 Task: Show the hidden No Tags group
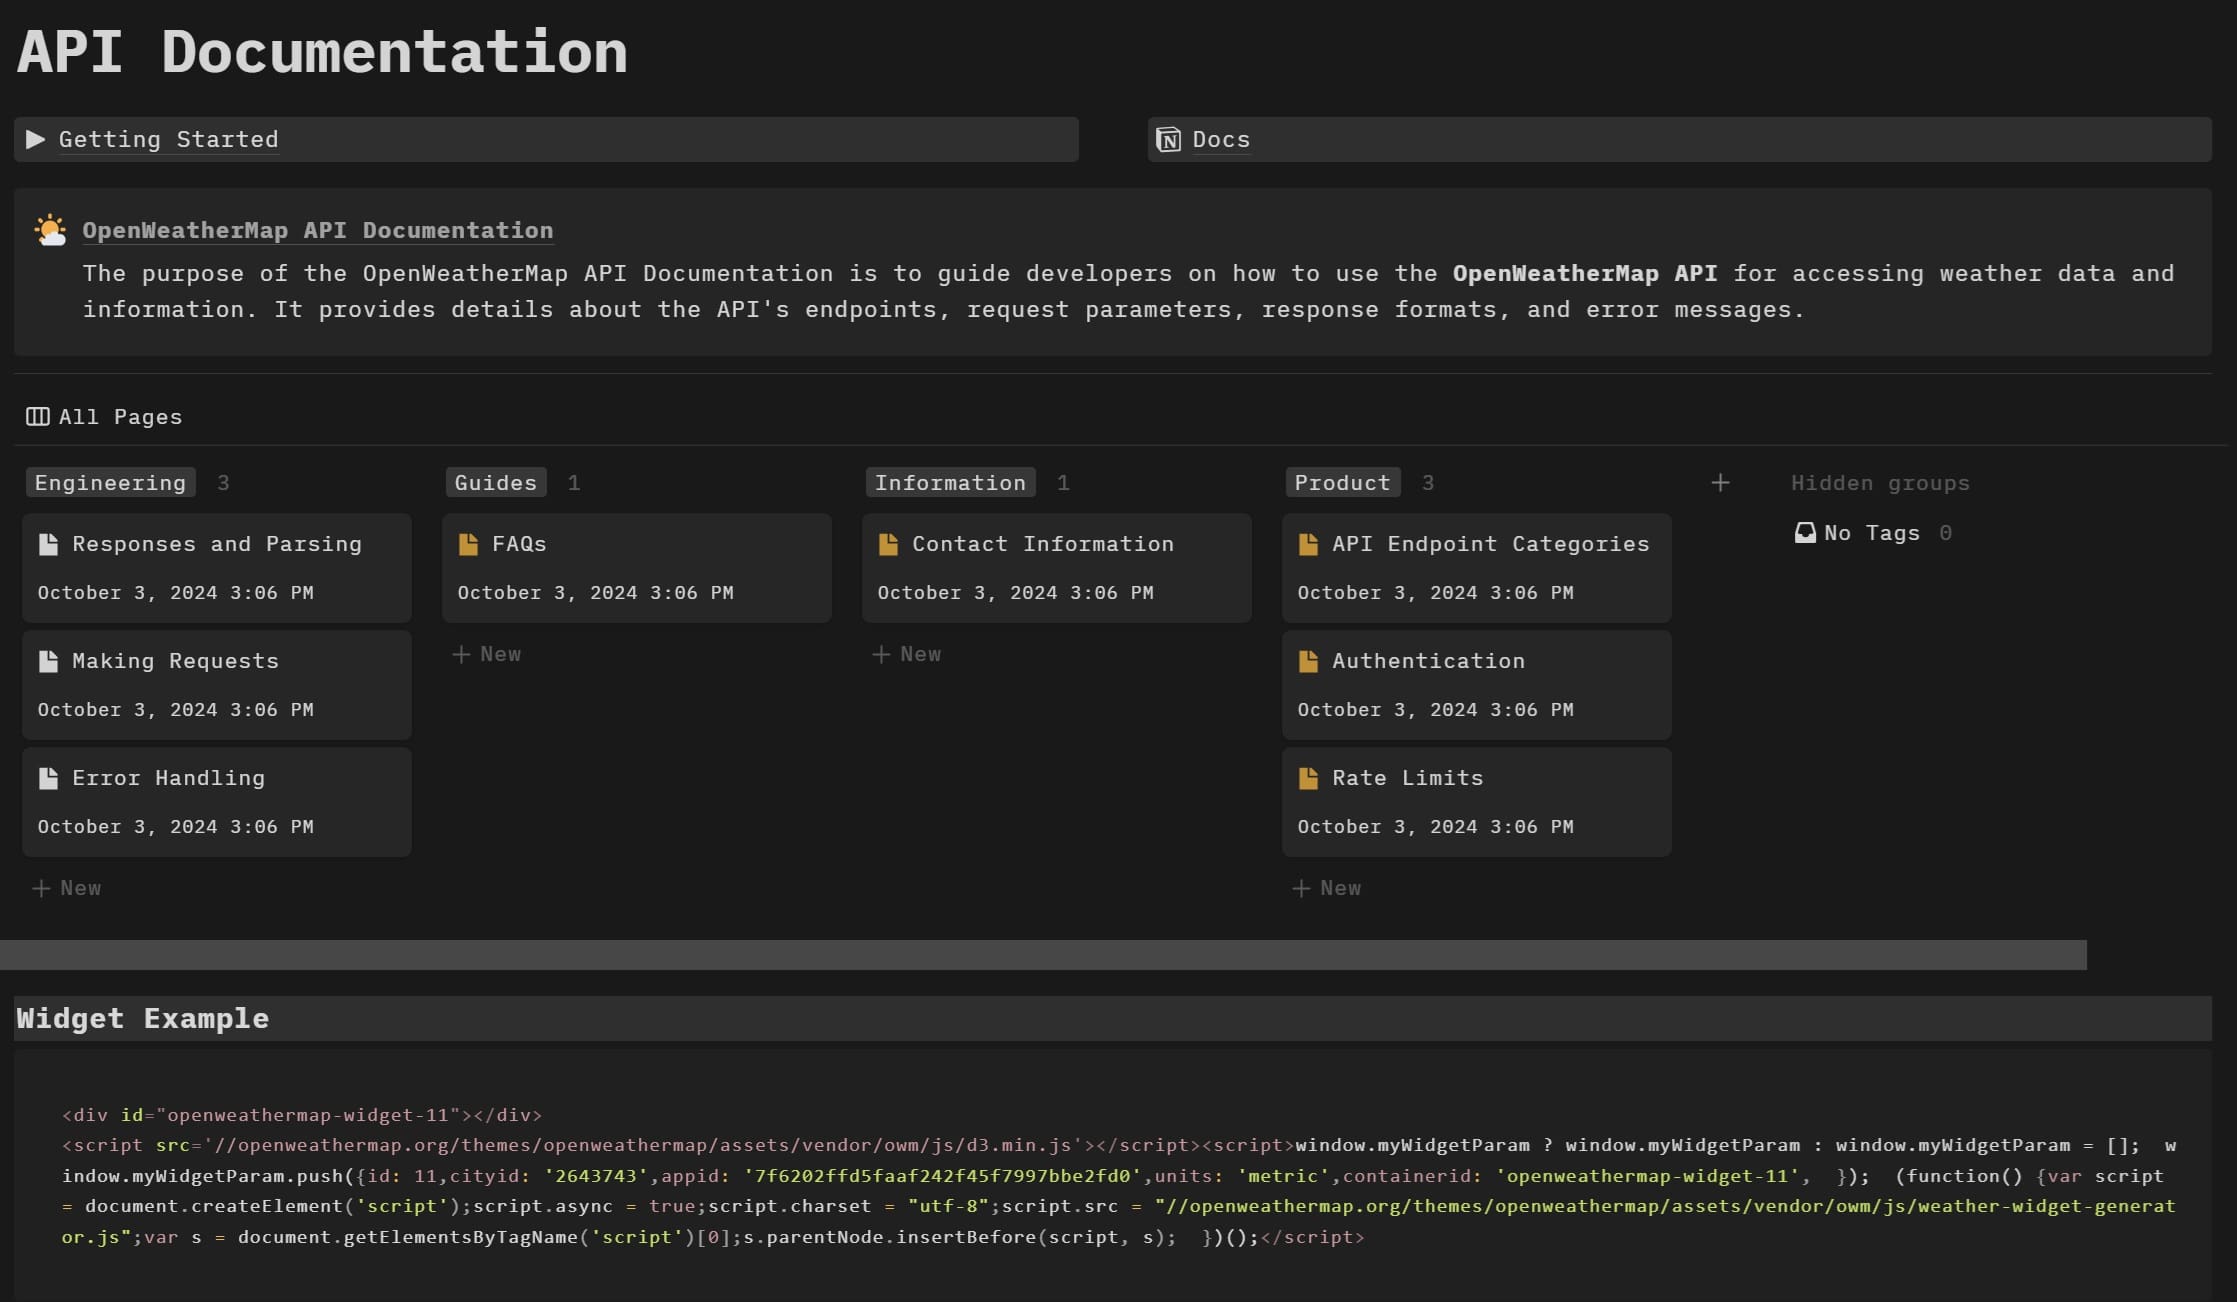[x=1872, y=533]
